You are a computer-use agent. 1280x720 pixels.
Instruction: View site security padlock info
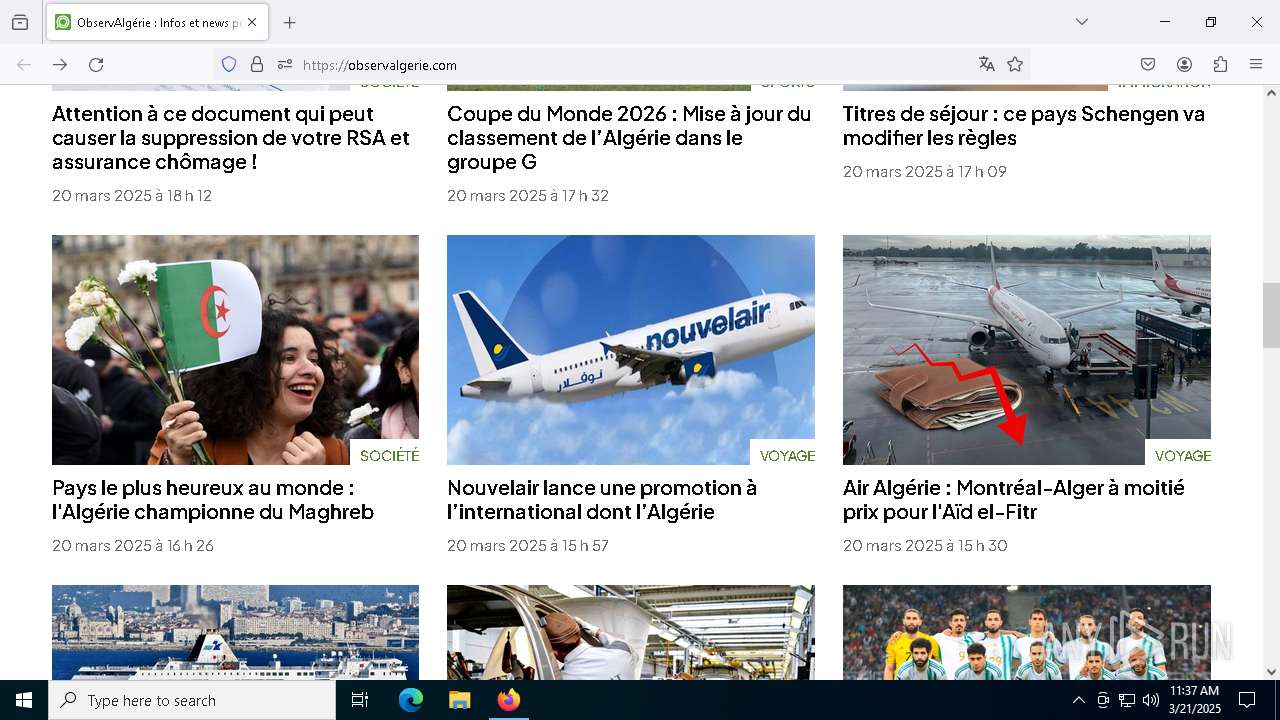[x=257, y=64]
